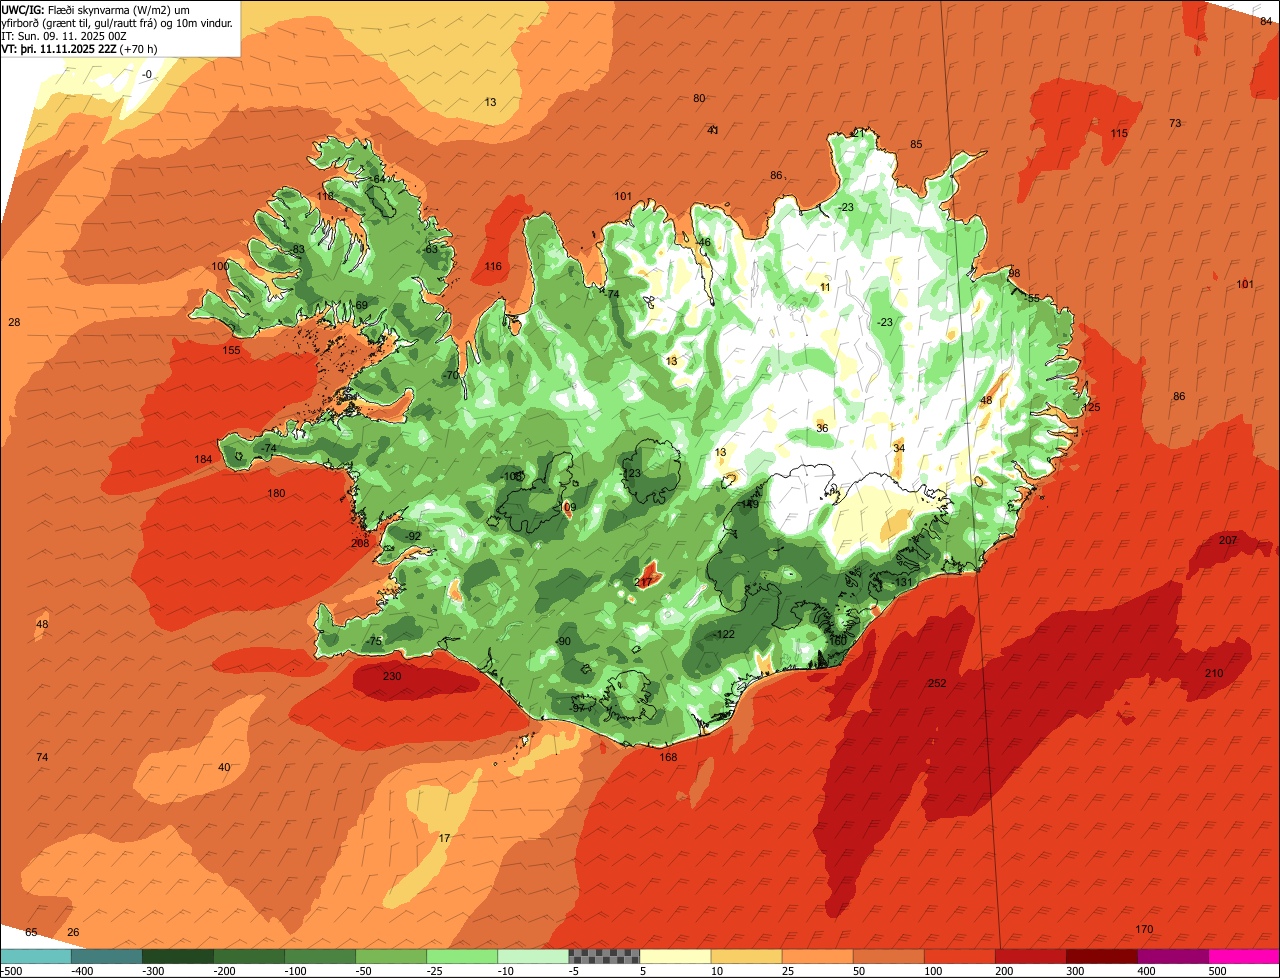Click the map value '98' on the northeast coast
The height and width of the screenshot is (978, 1280).
tap(1014, 273)
